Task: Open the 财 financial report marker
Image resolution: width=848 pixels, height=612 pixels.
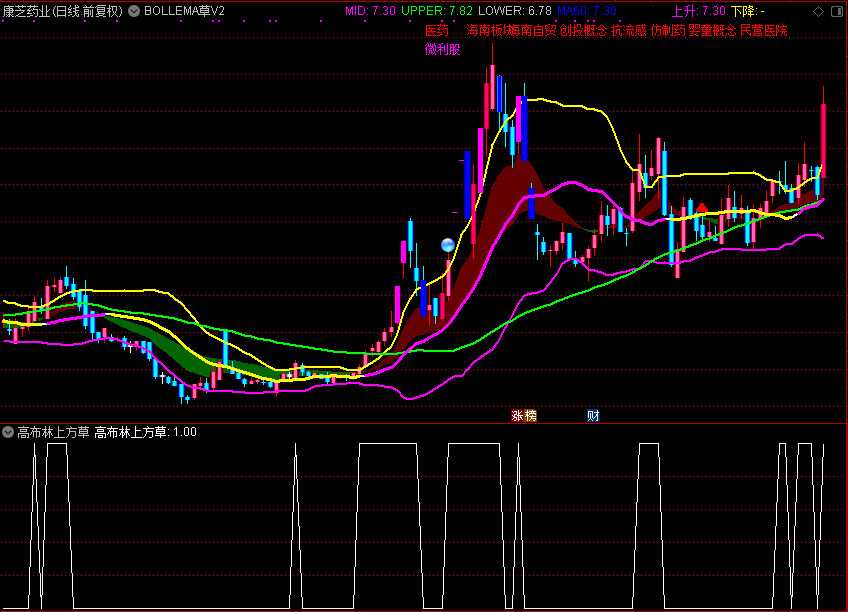Action: (x=593, y=415)
